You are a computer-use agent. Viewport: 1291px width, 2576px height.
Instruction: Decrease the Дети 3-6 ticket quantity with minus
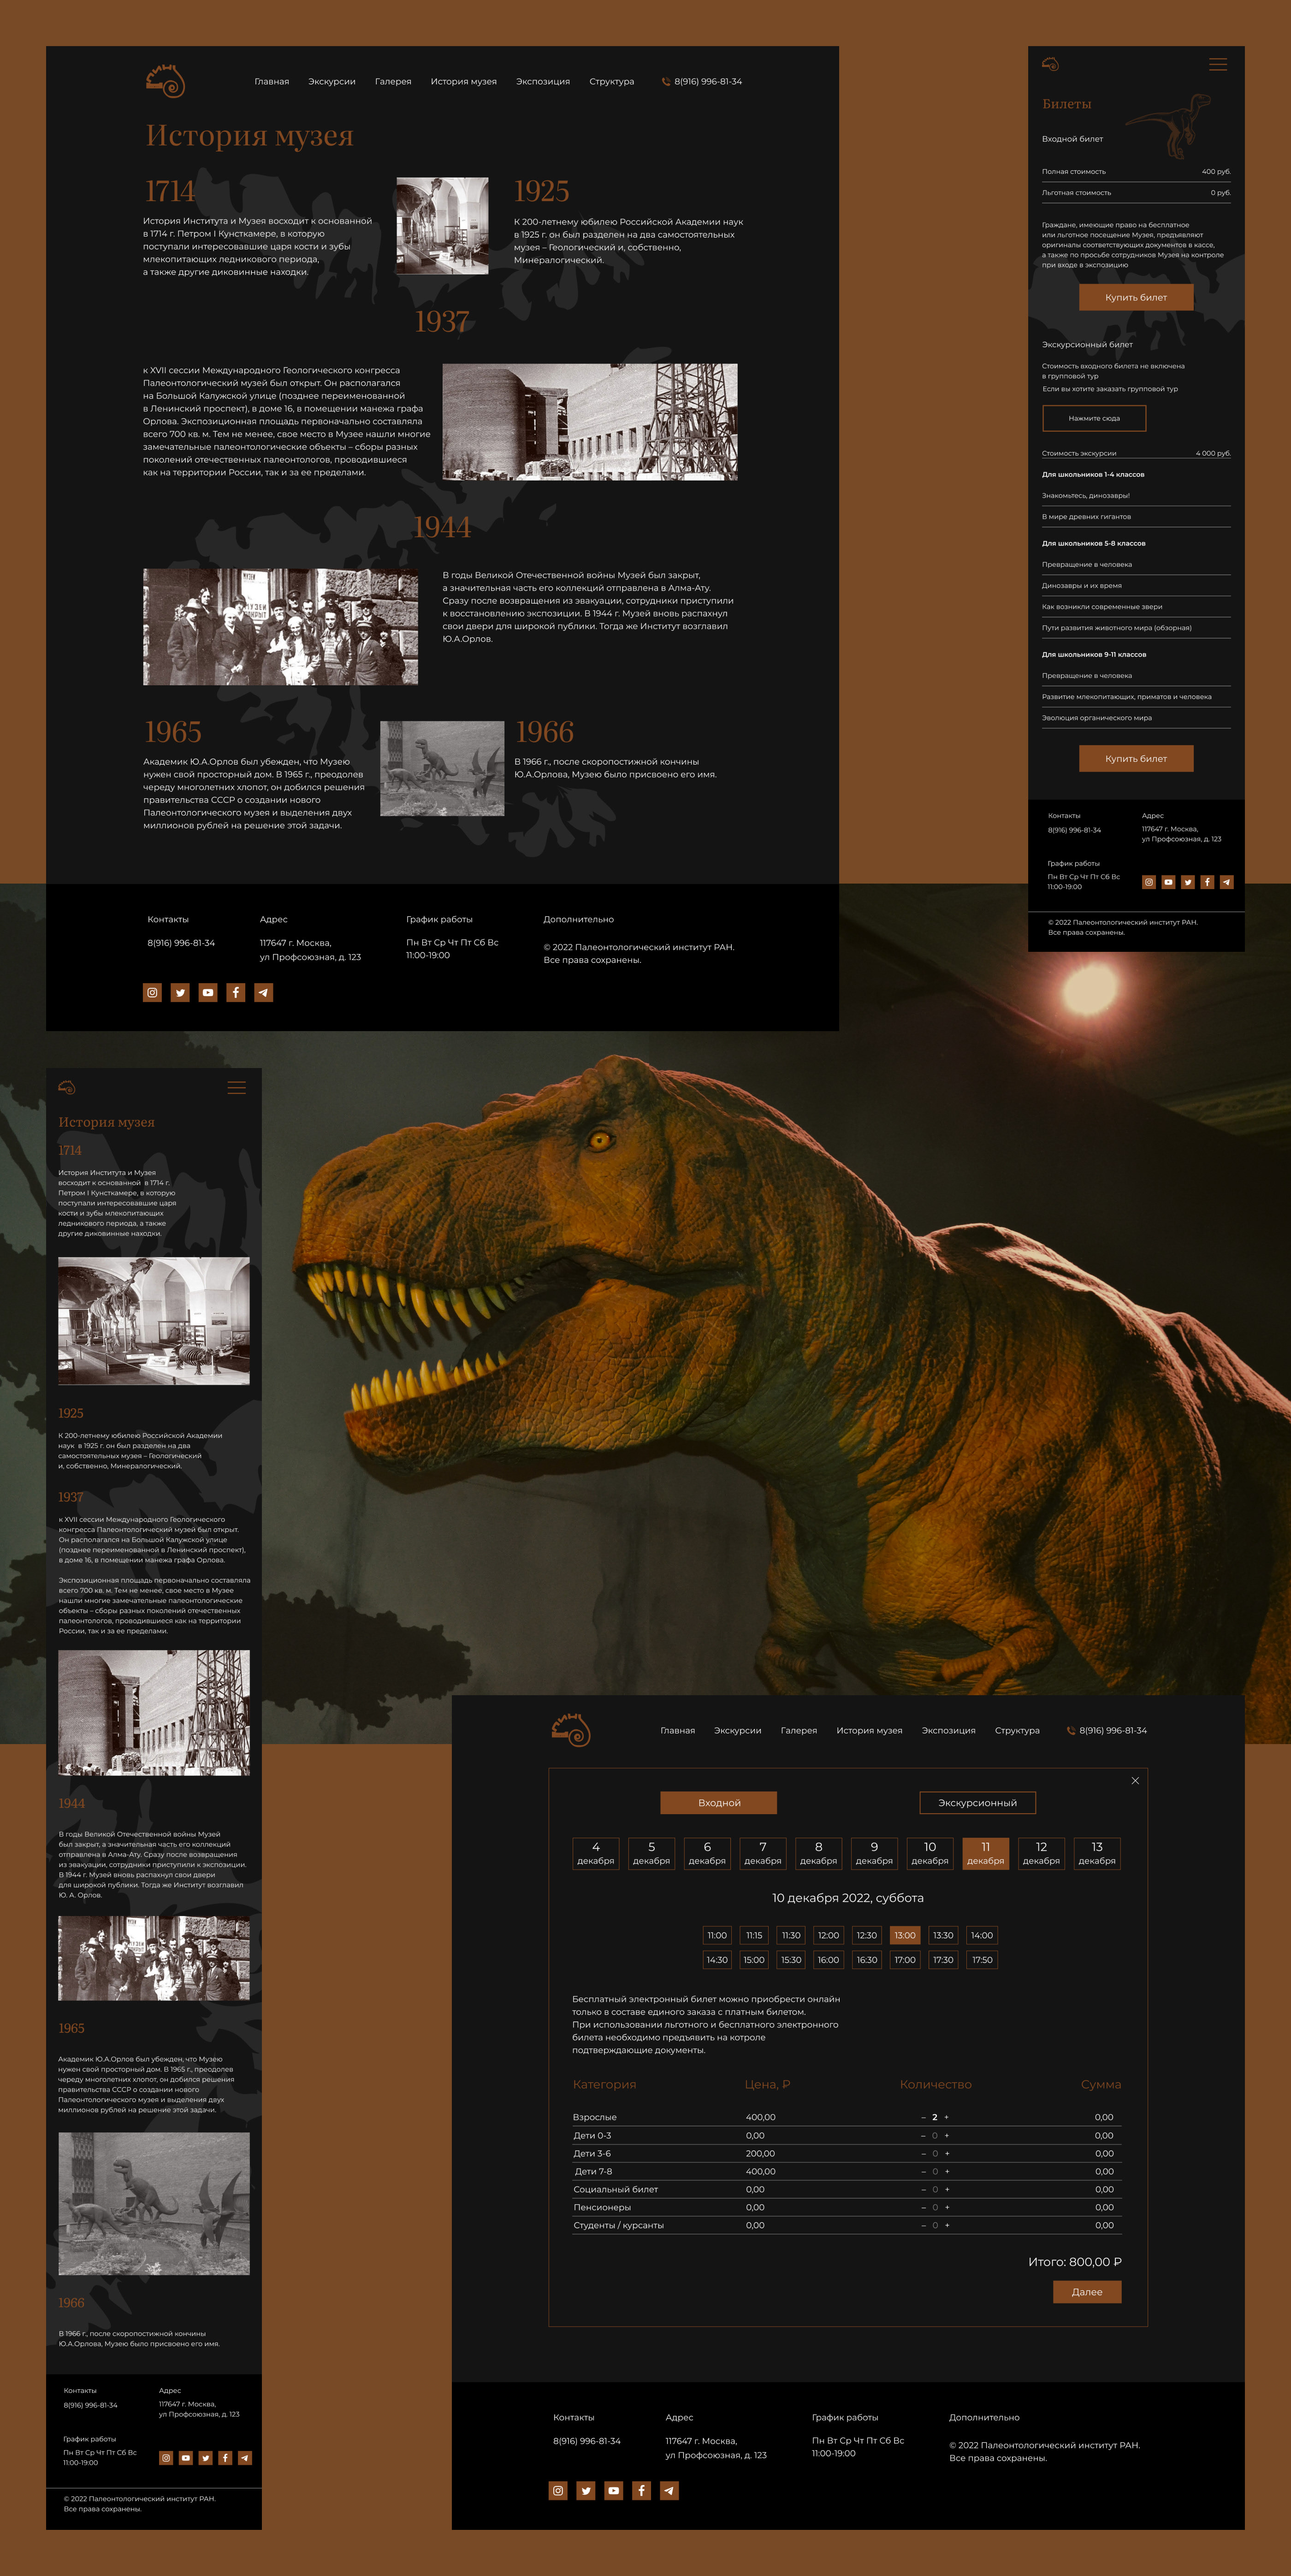coord(923,2153)
